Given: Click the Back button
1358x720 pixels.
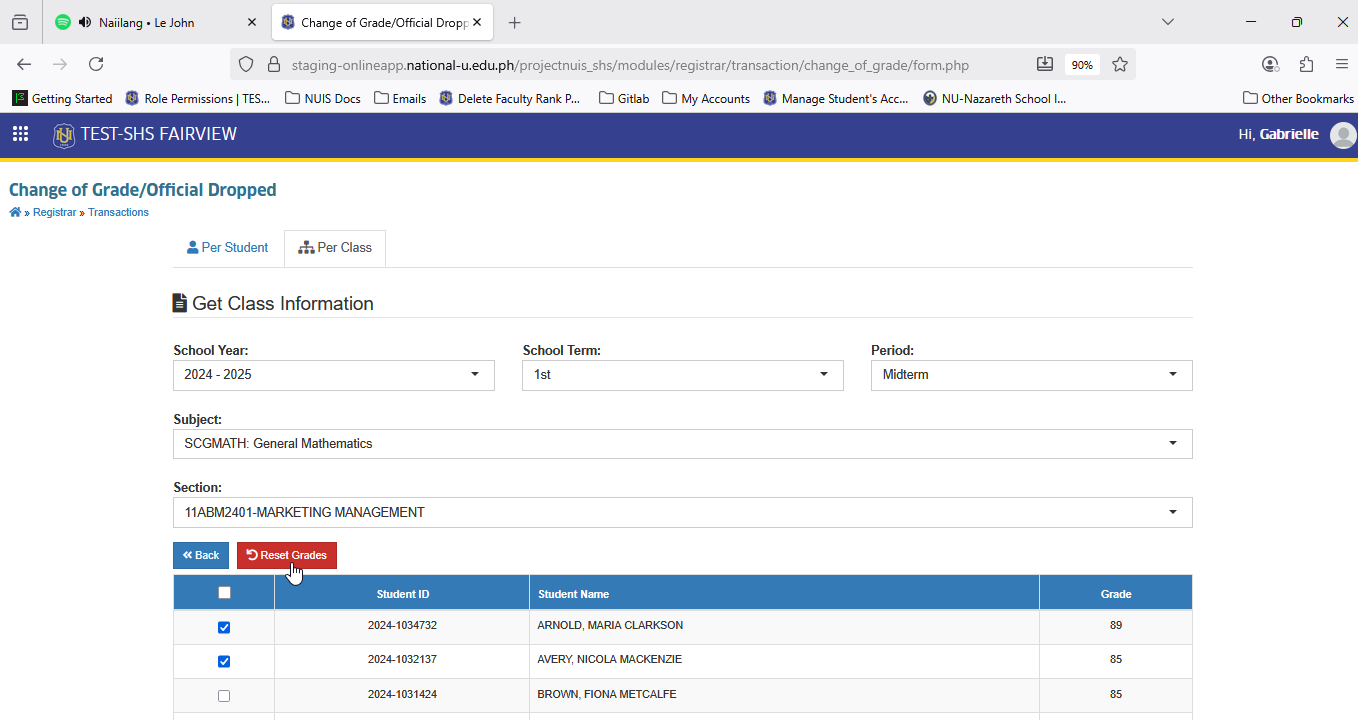Looking at the screenshot, I should (201, 555).
